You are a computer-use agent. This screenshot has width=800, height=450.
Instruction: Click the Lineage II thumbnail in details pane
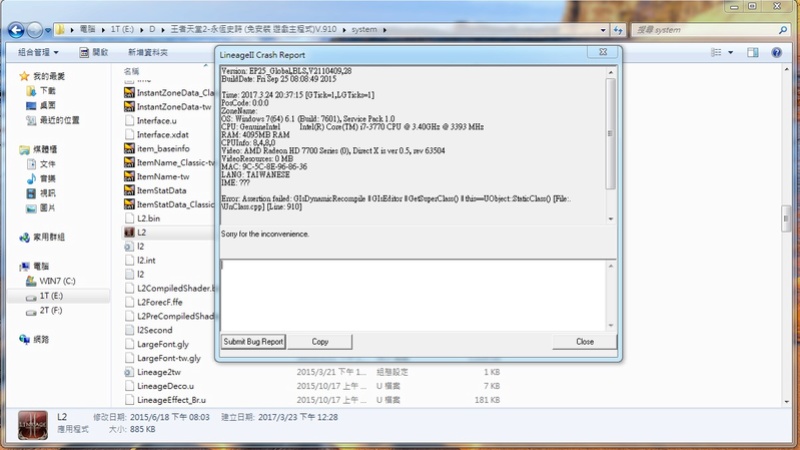(x=33, y=424)
